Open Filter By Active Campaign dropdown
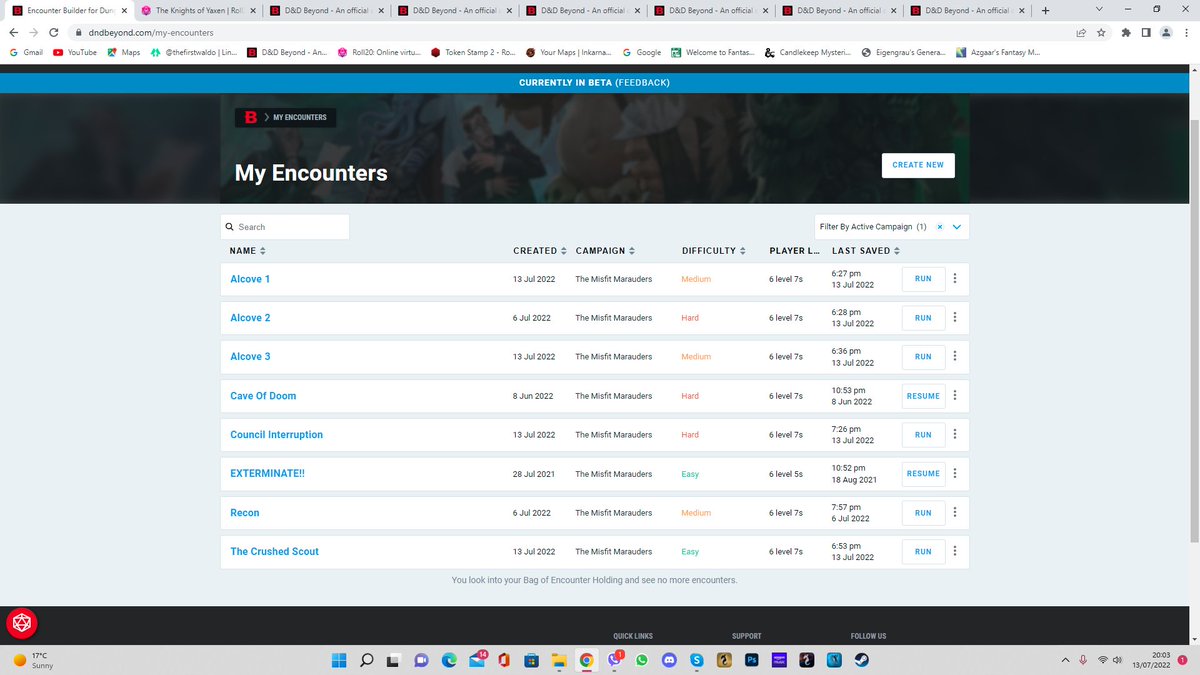 [x=957, y=227]
